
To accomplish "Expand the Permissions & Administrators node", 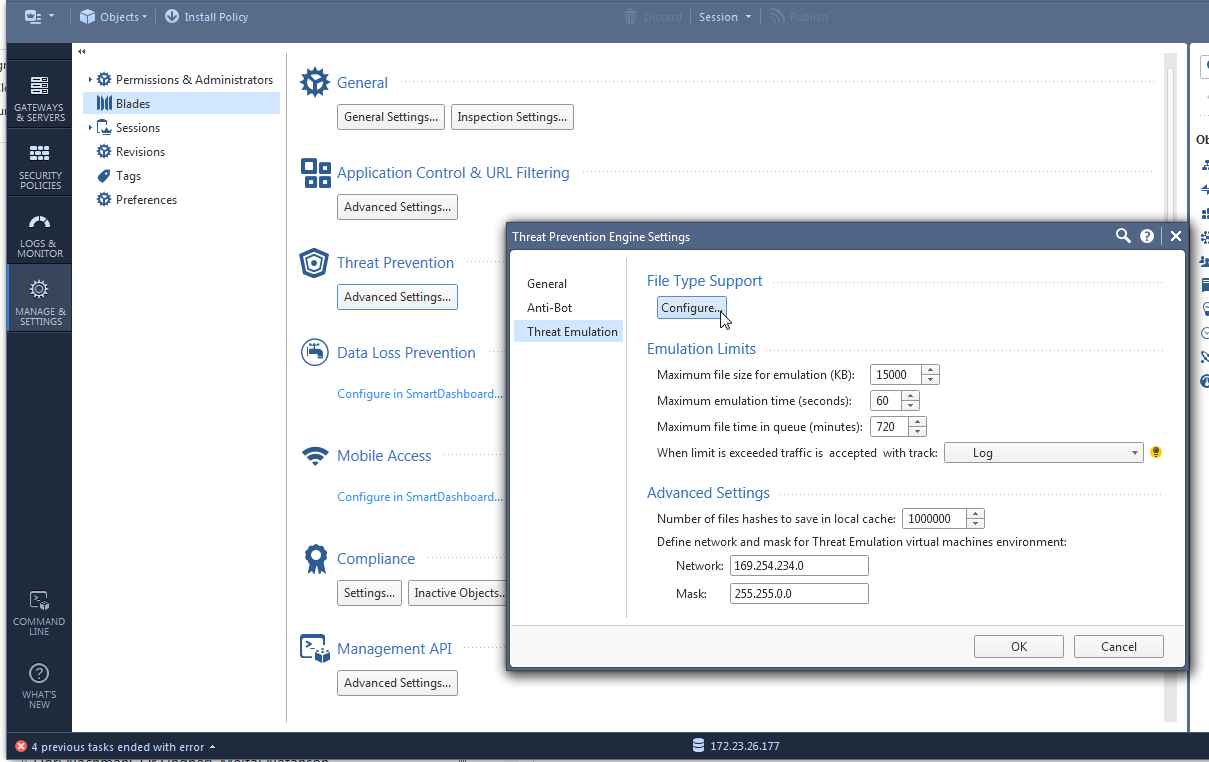I will click(x=90, y=79).
